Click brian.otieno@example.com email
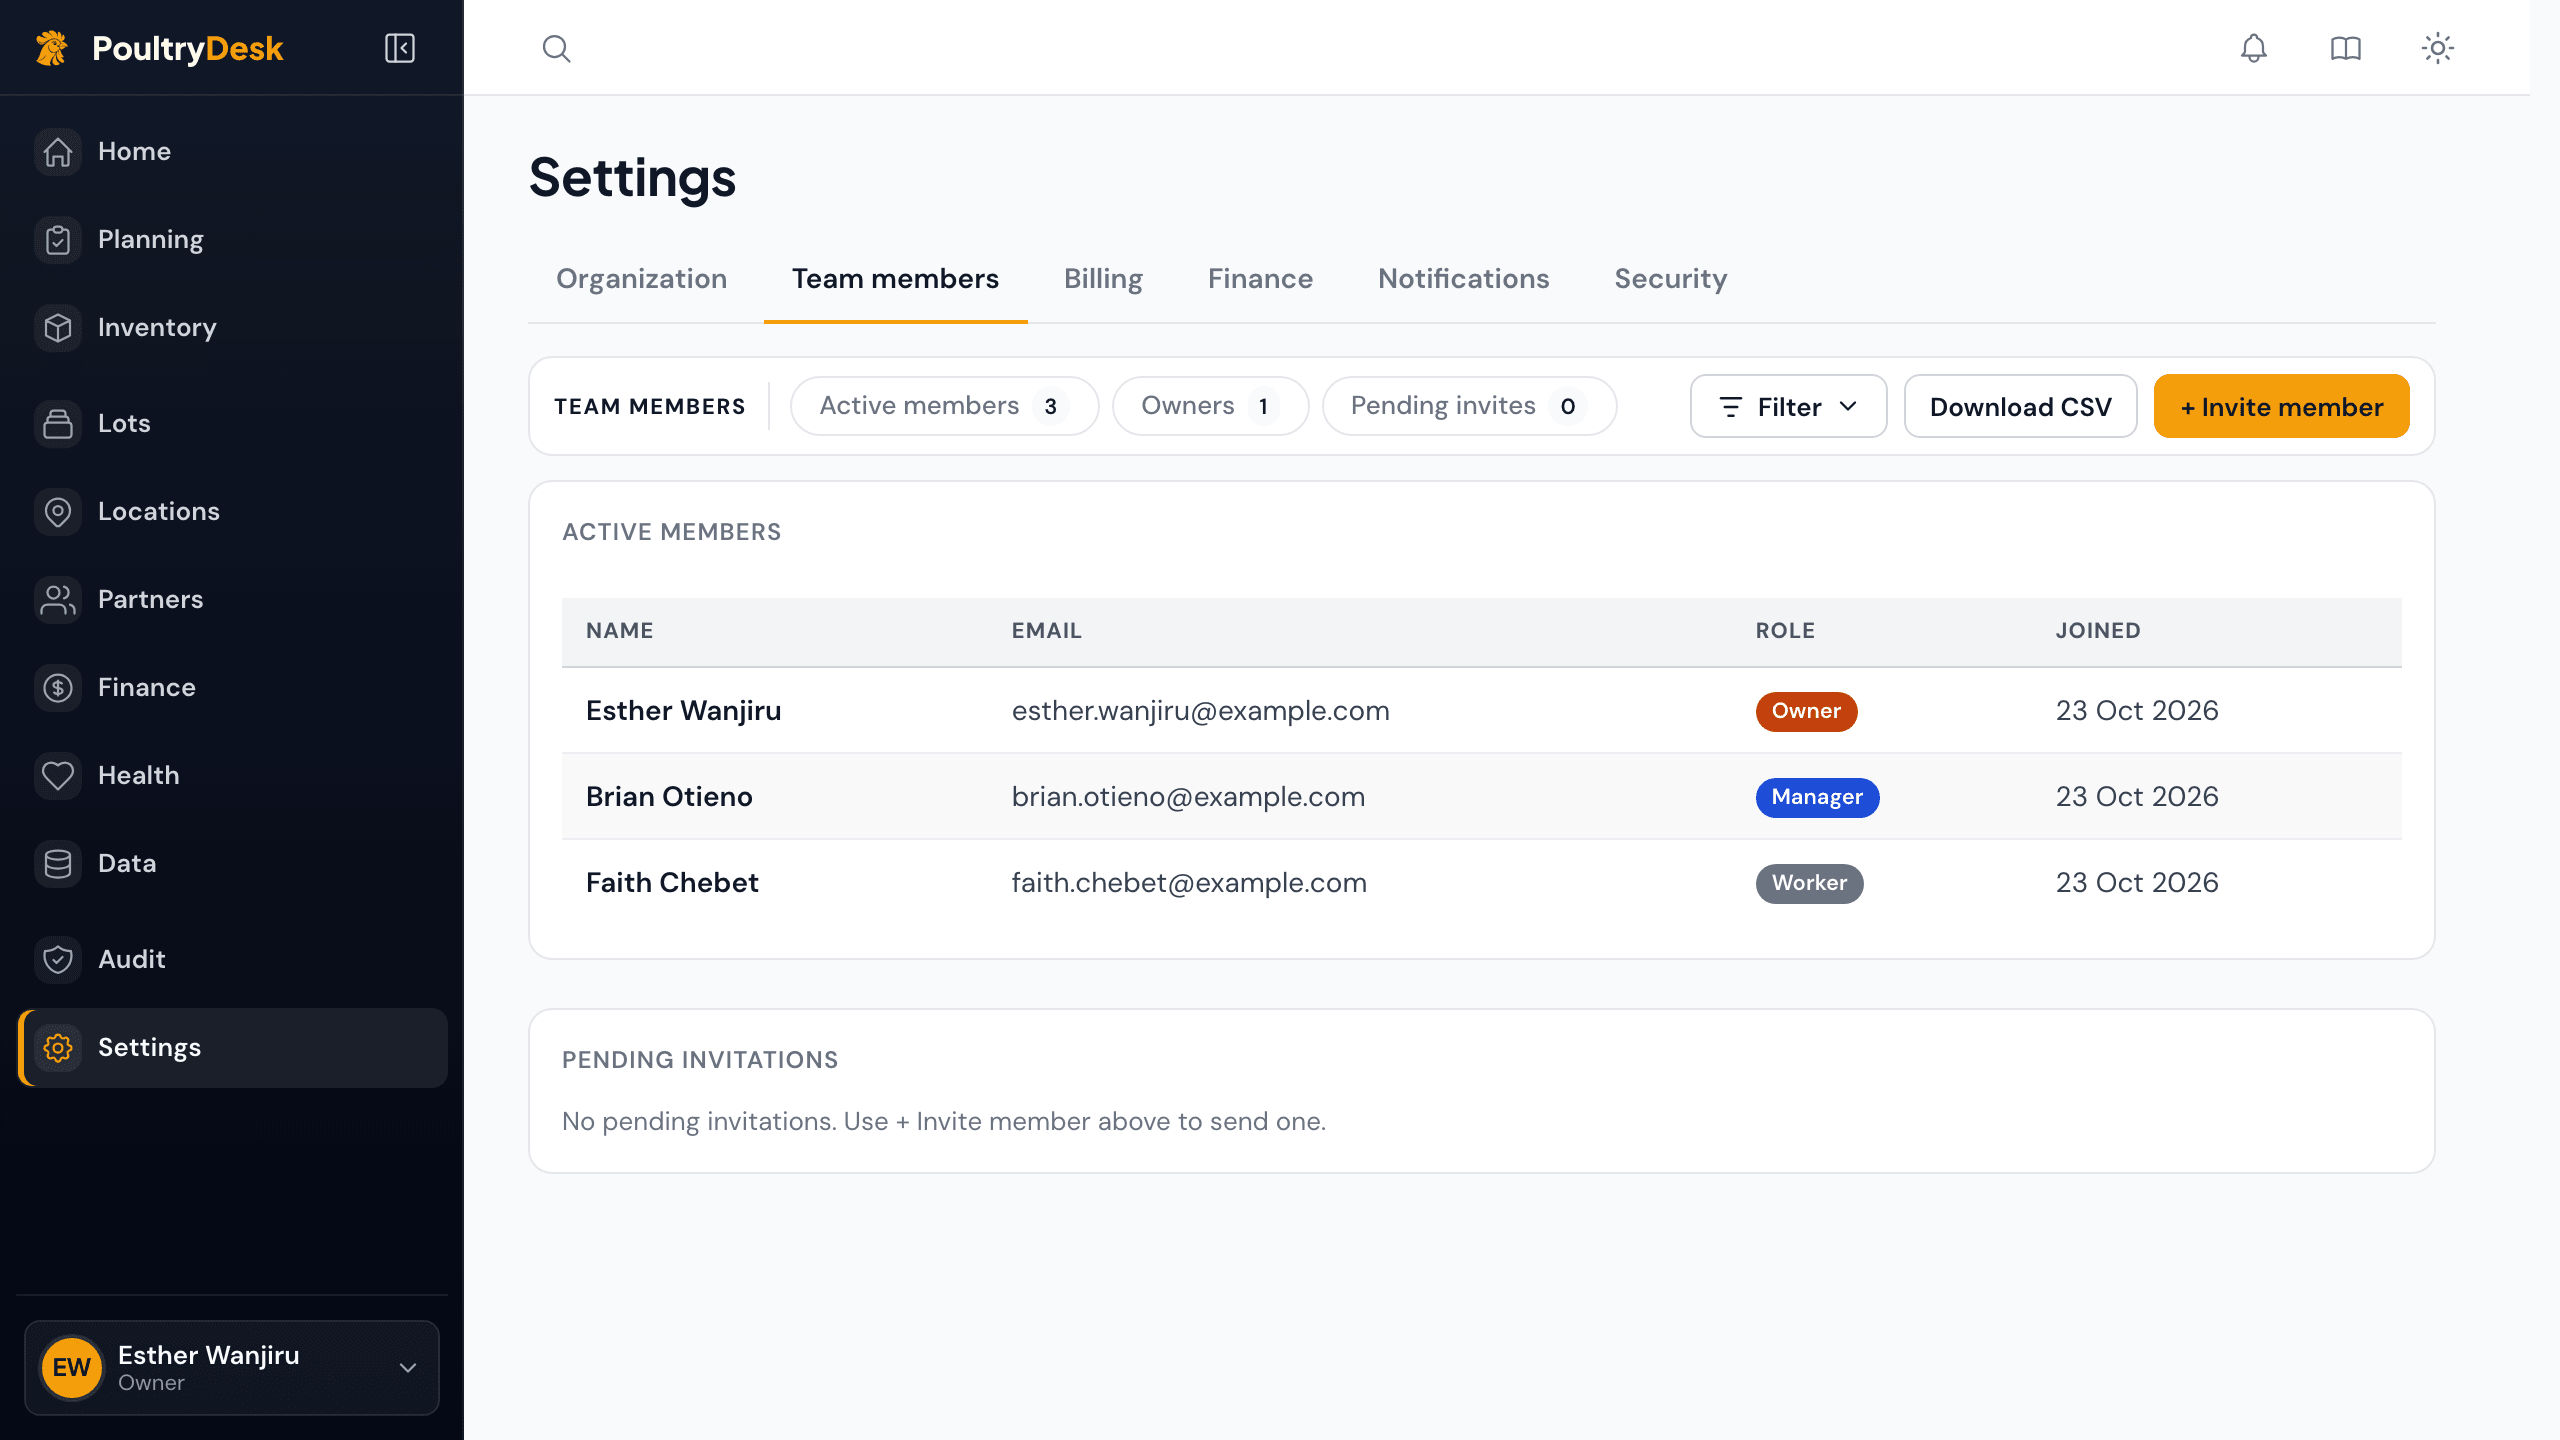The width and height of the screenshot is (2560, 1440). click(x=1188, y=797)
